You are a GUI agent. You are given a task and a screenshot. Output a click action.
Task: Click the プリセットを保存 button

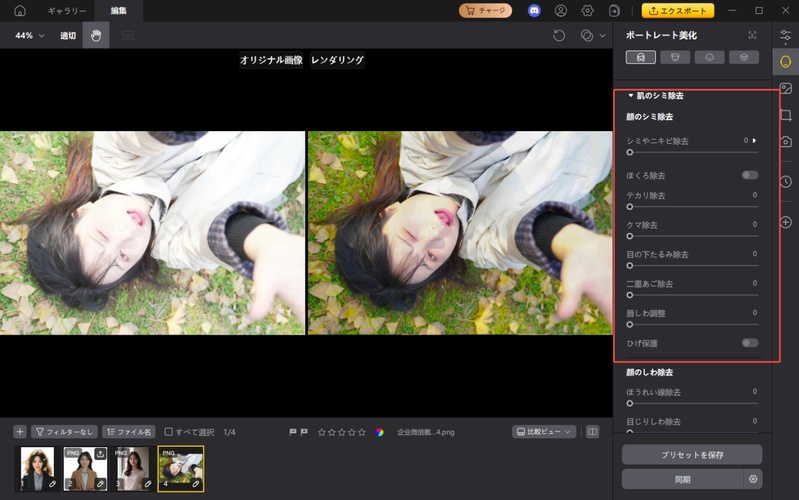[692, 454]
